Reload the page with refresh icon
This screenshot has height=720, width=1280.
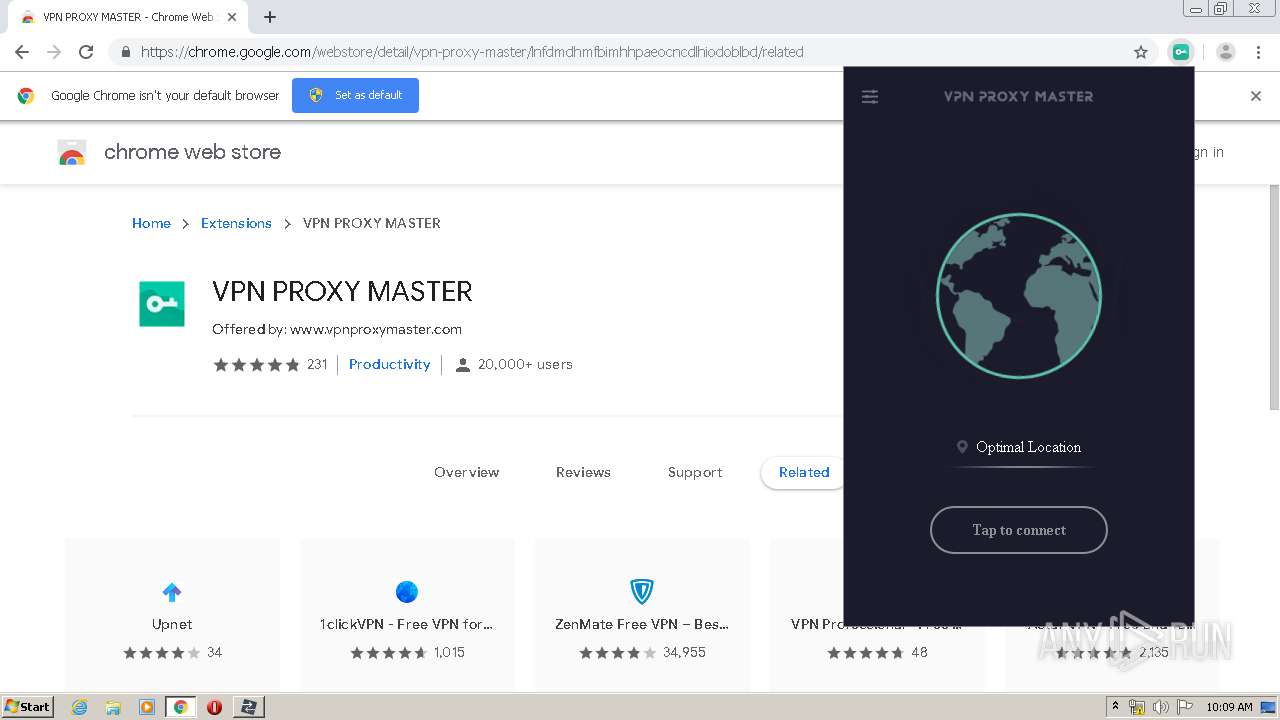point(86,52)
